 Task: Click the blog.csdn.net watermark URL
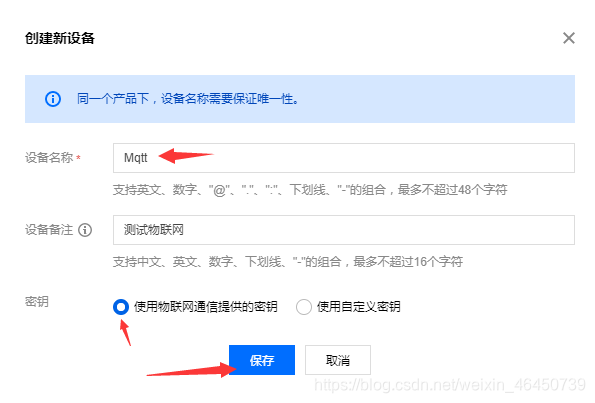click(x=450, y=385)
